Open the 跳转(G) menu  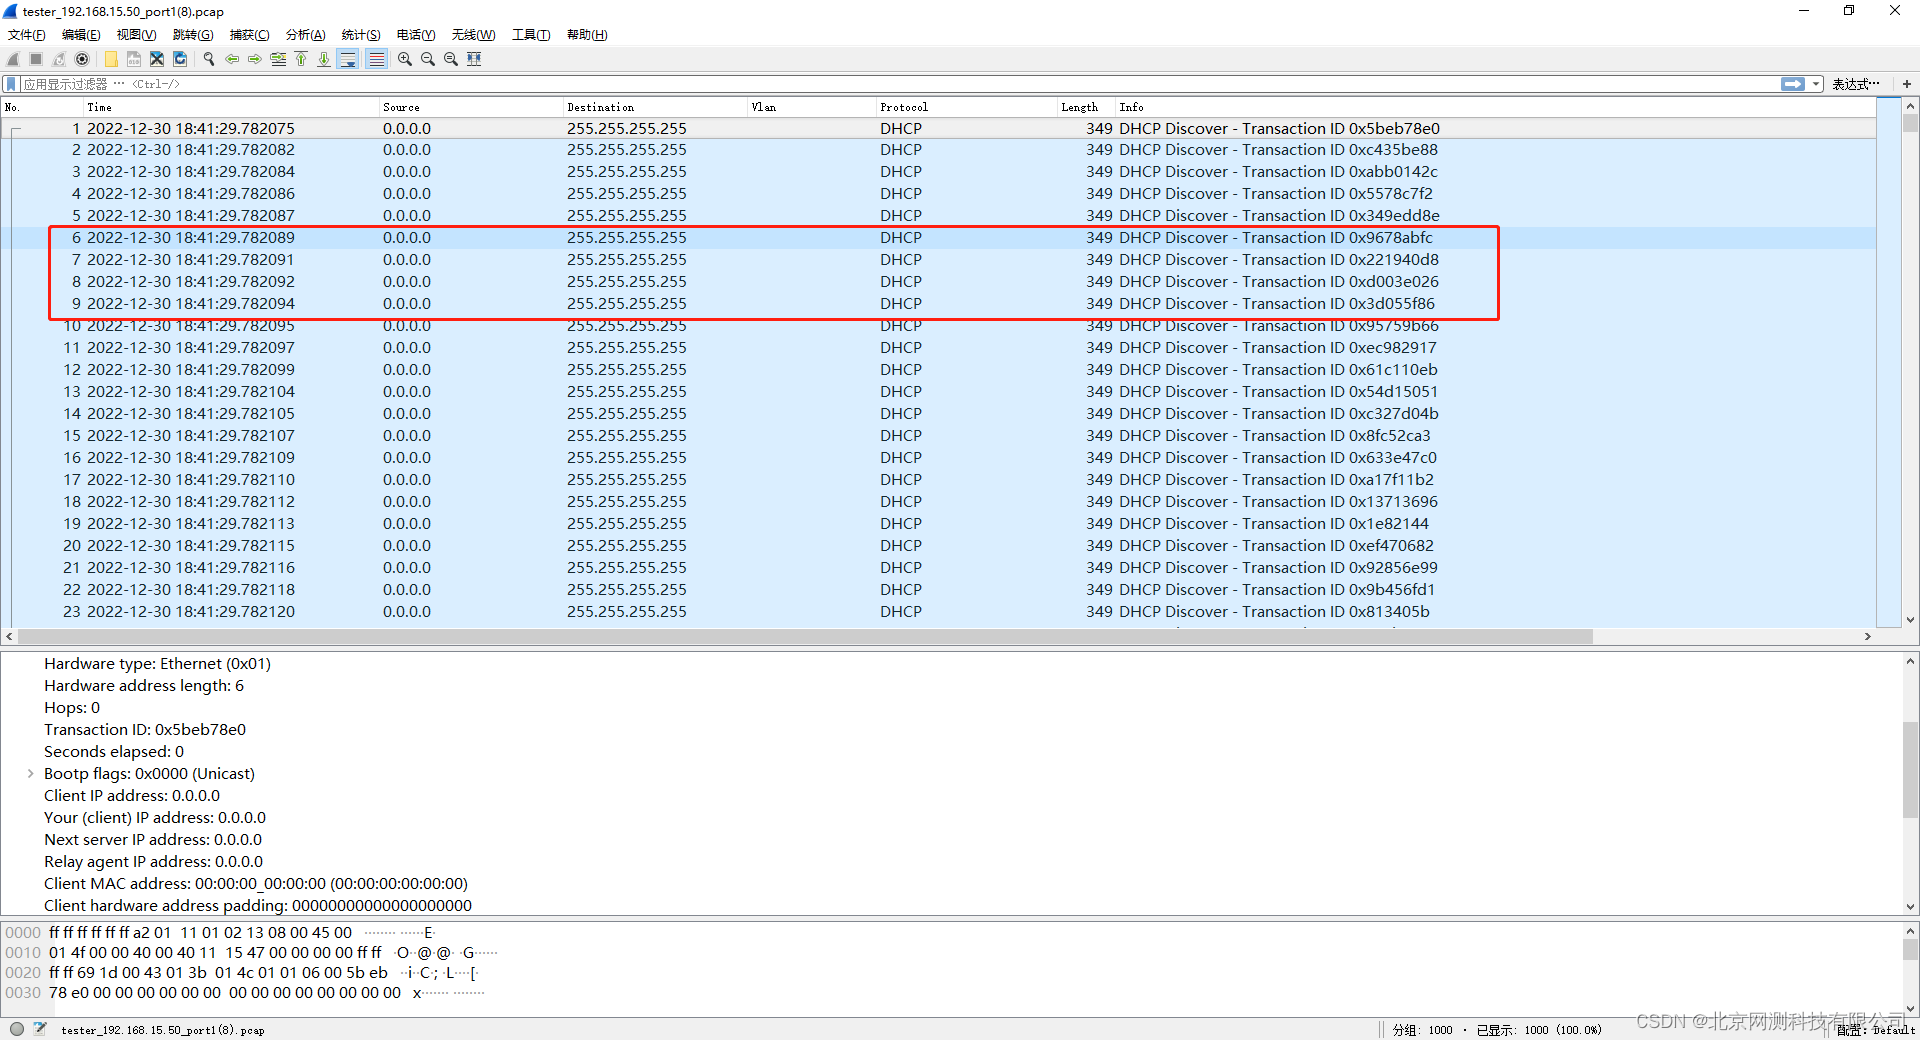pos(193,35)
